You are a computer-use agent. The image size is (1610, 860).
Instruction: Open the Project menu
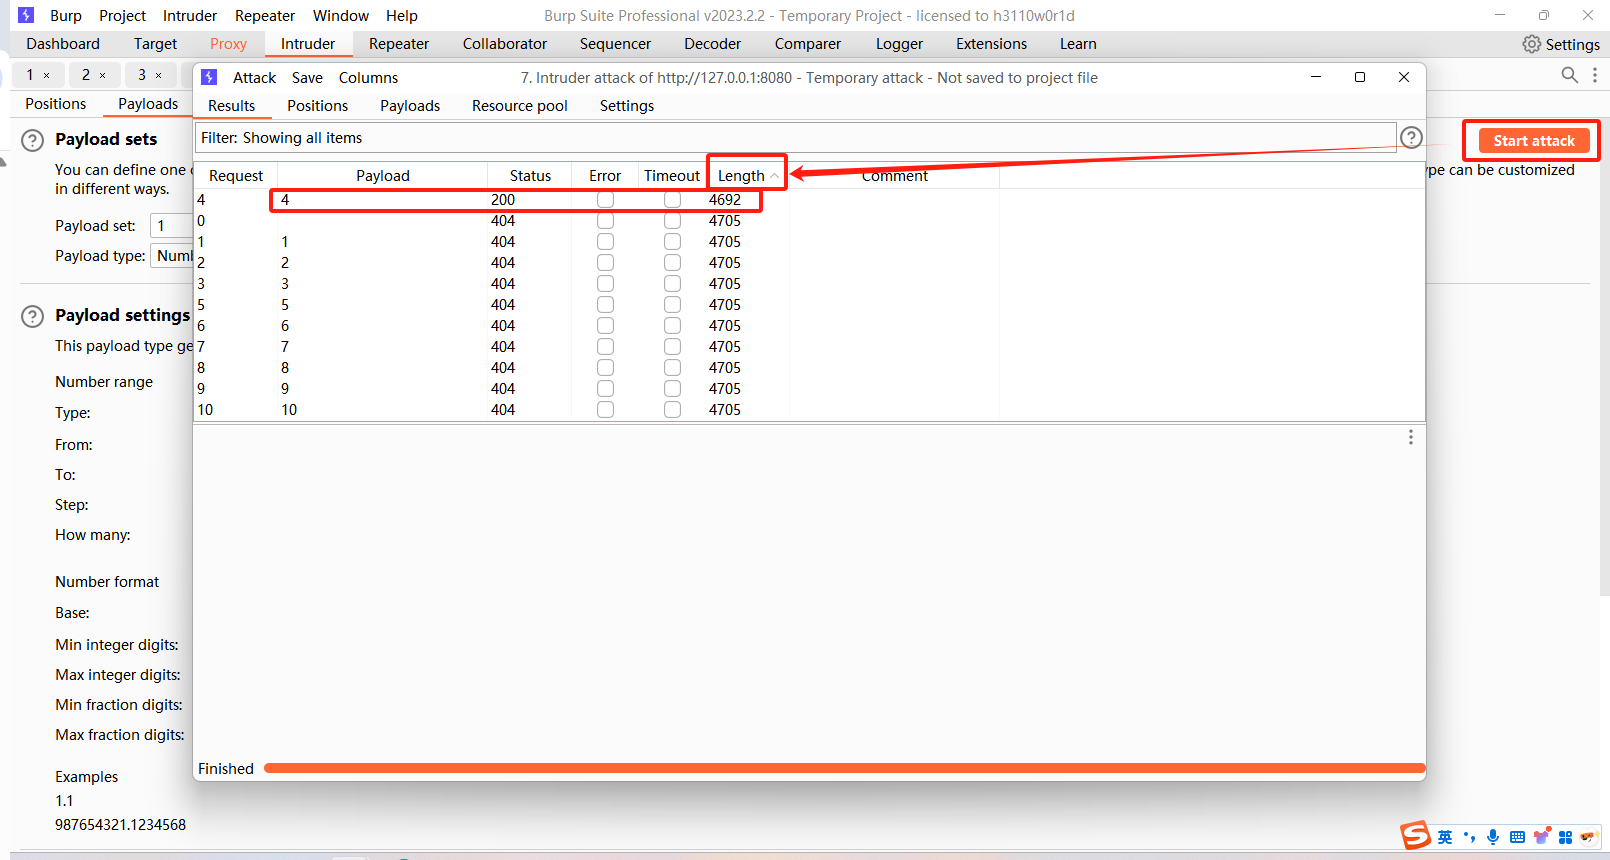[122, 16]
